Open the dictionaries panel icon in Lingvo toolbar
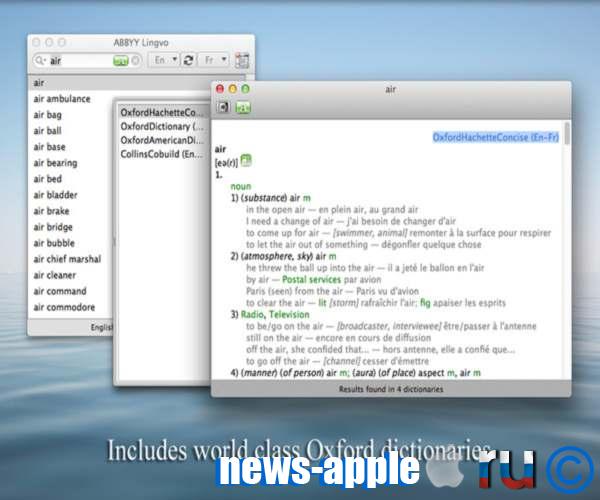Viewport: 600px width, 500px height. click(242, 60)
